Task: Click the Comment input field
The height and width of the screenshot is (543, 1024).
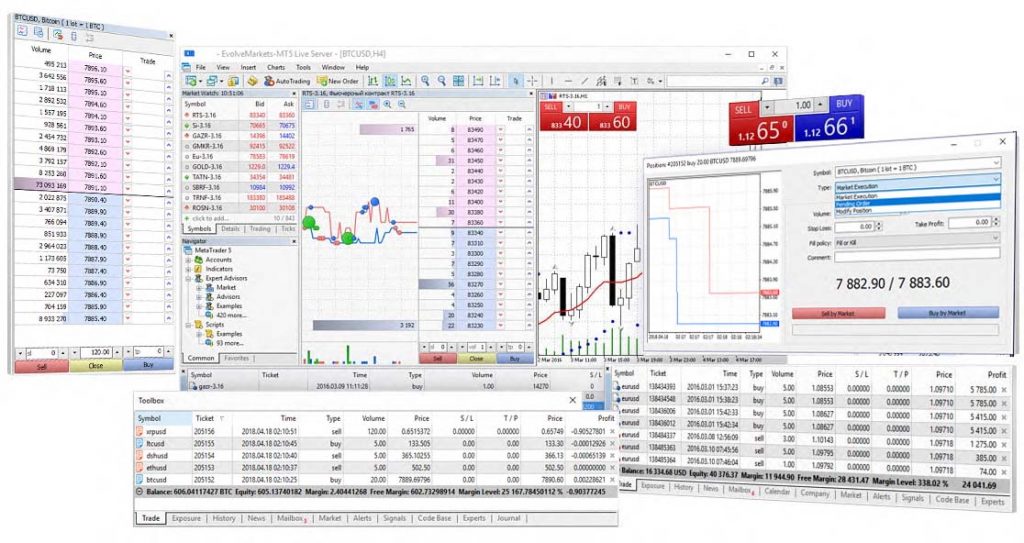Action: coord(917,256)
